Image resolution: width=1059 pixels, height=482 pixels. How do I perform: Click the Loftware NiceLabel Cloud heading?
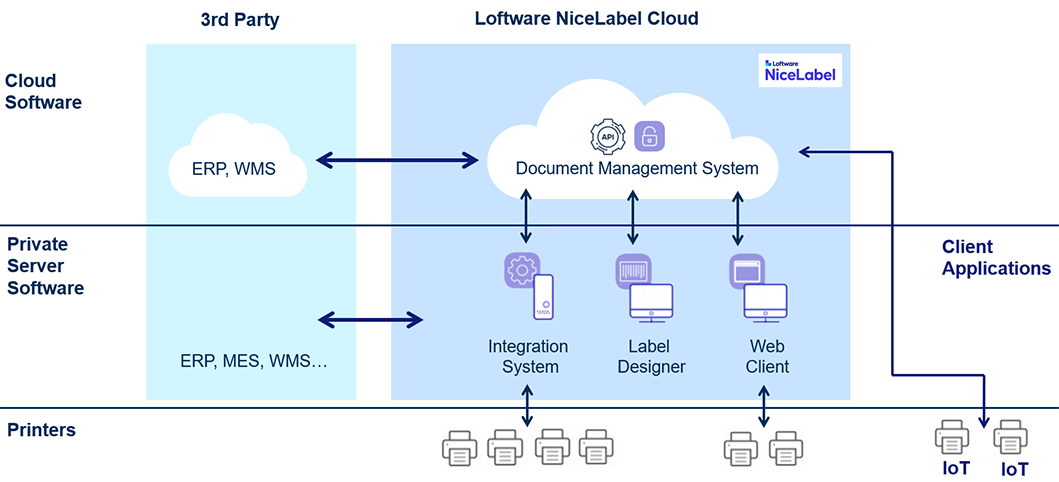click(x=587, y=18)
